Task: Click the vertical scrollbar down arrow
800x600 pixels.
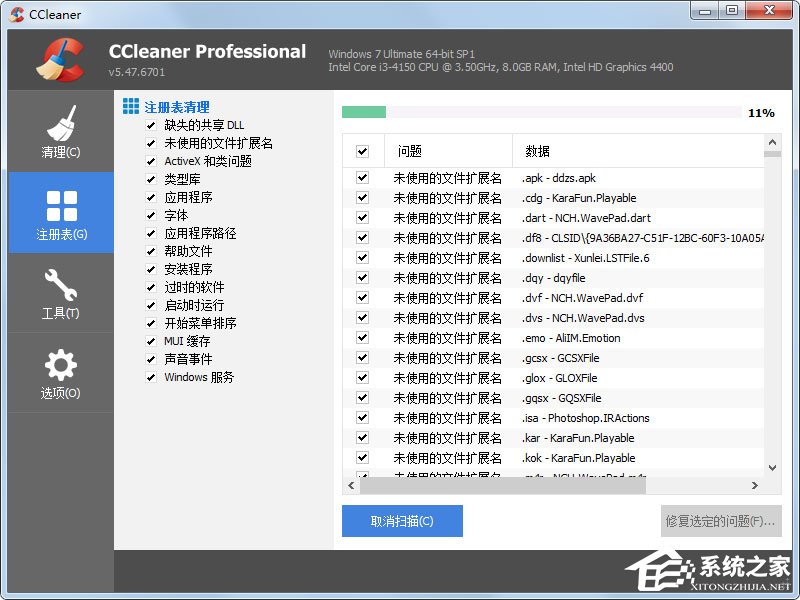Action: (x=771, y=467)
